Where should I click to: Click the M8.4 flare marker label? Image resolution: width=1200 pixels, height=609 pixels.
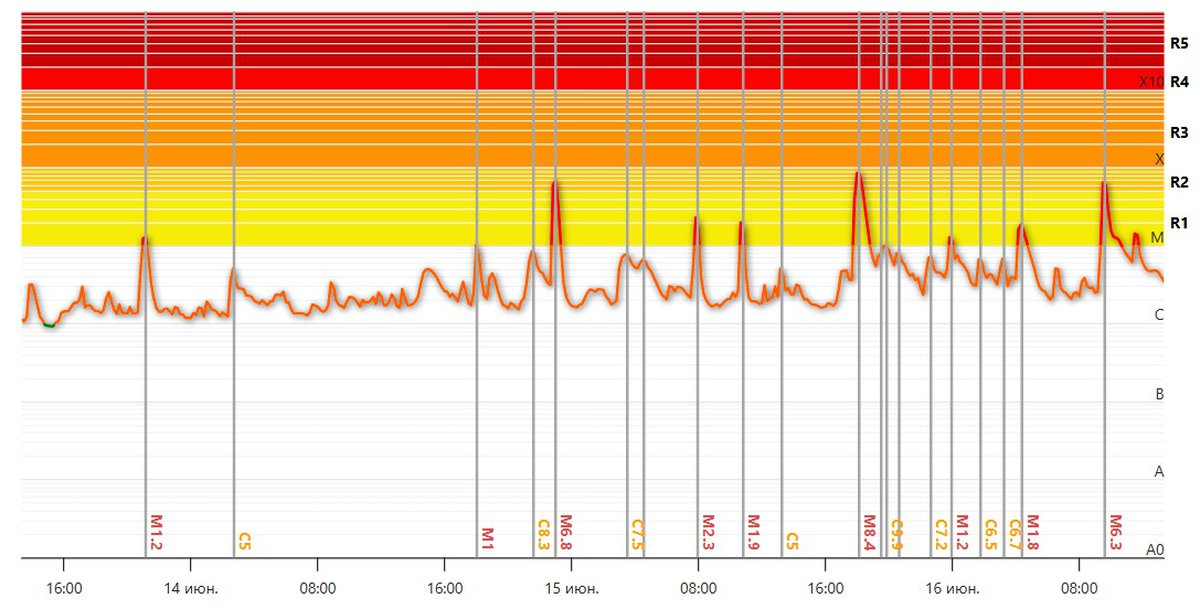pos(869,532)
